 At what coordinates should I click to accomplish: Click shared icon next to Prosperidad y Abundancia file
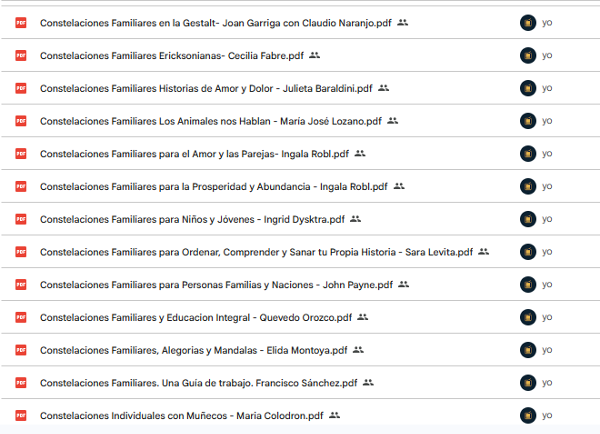click(399, 186)
